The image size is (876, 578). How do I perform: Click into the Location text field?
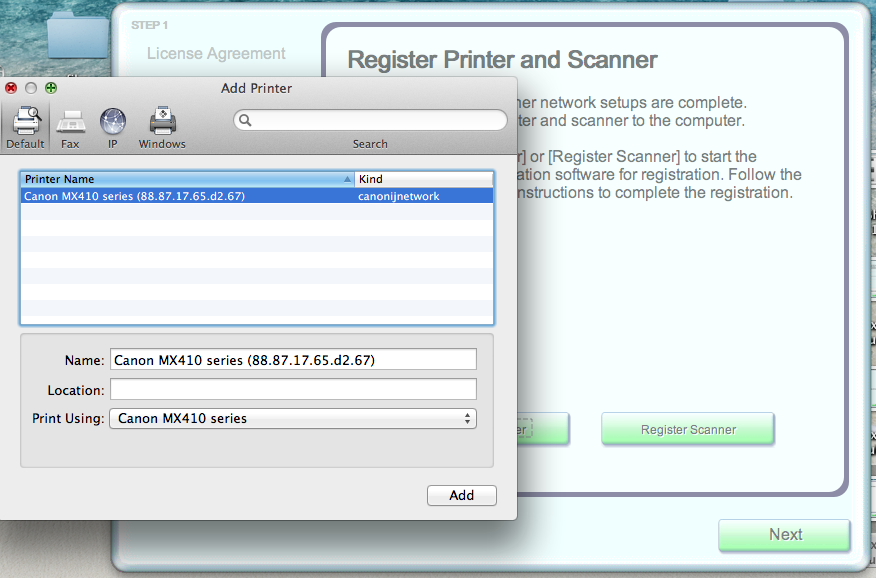point(293,389)
